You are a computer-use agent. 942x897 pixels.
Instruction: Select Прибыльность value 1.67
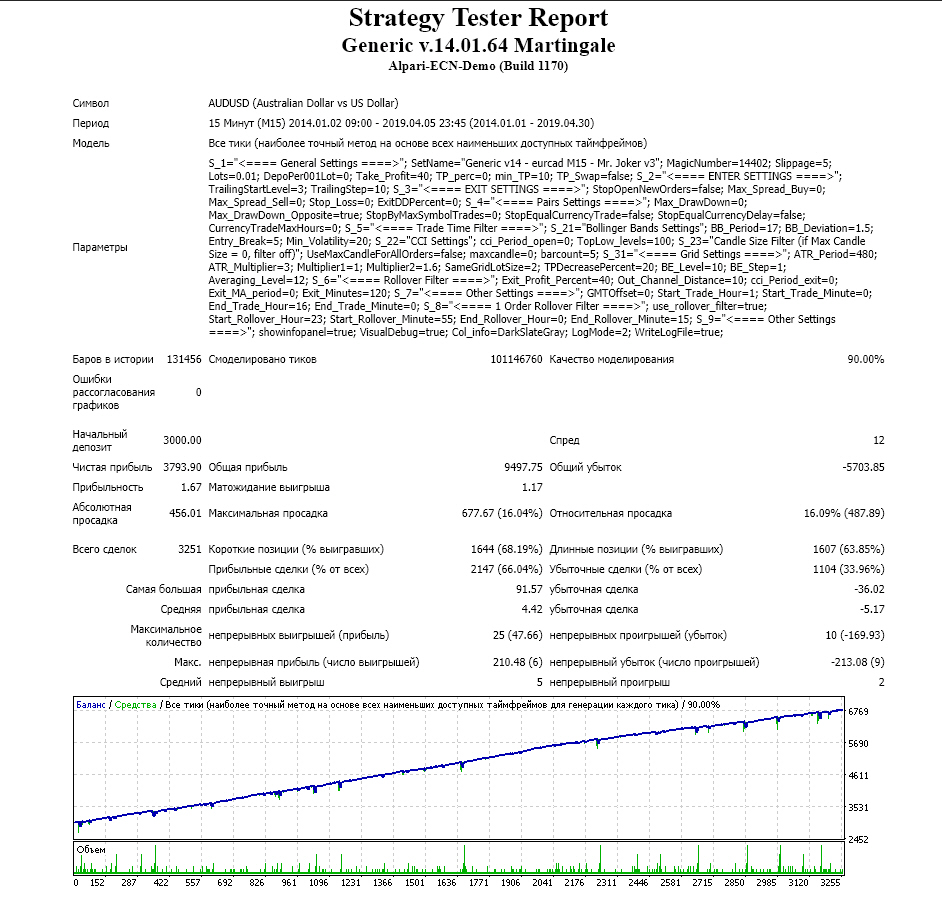click(x=191, y=487)
